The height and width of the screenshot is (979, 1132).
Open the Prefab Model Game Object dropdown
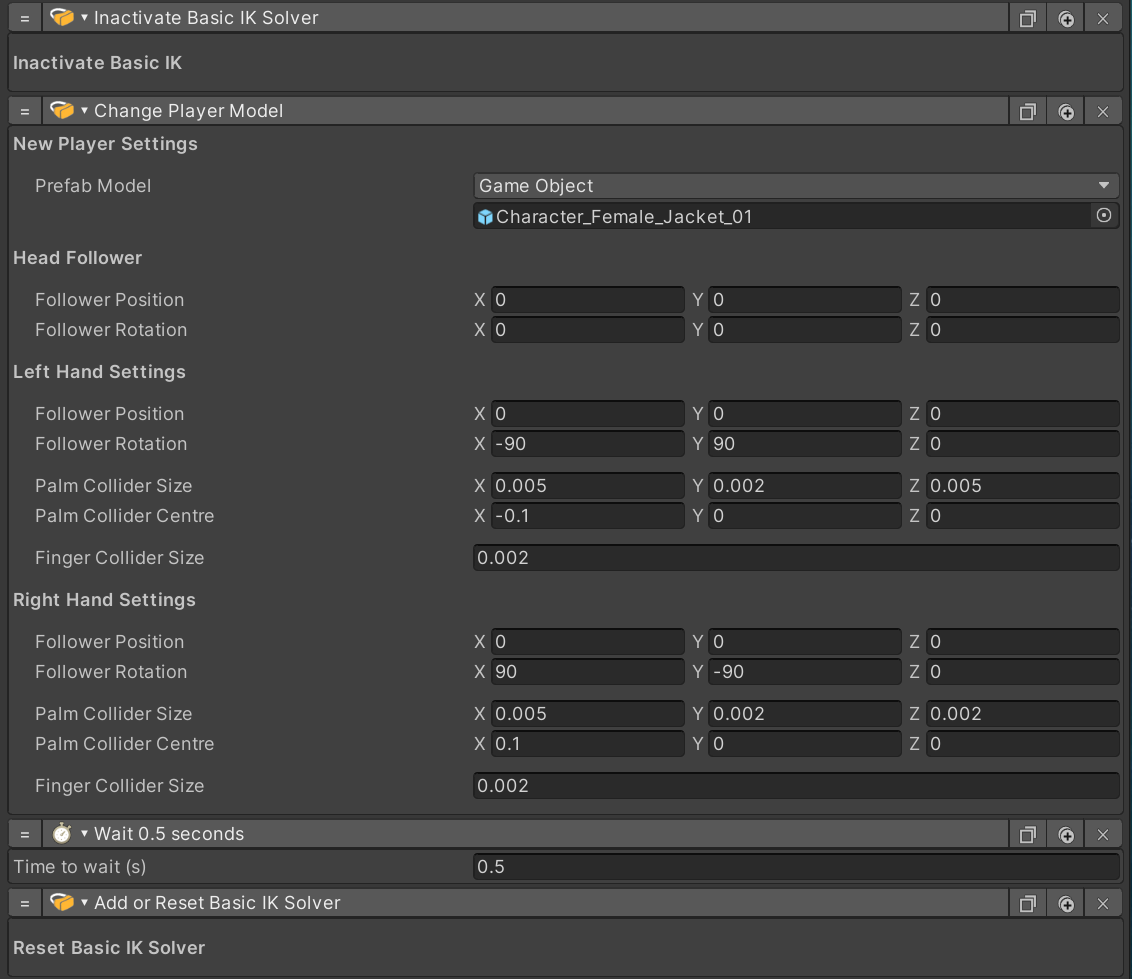pos(795,186)
